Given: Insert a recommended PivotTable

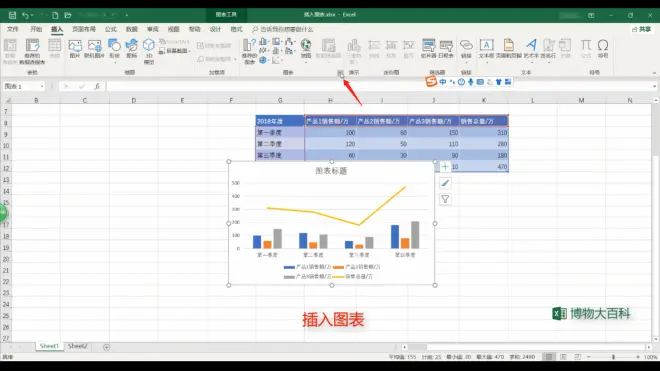Looking at the screenshot, I should point(32,51).
